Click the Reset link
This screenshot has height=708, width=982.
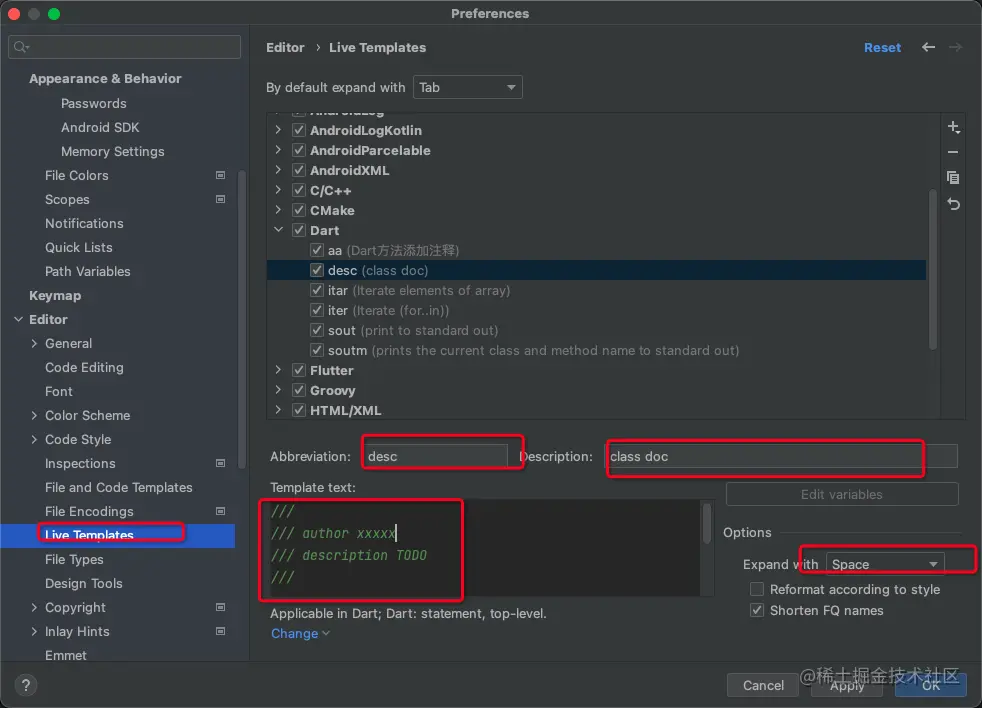(882, 48)
